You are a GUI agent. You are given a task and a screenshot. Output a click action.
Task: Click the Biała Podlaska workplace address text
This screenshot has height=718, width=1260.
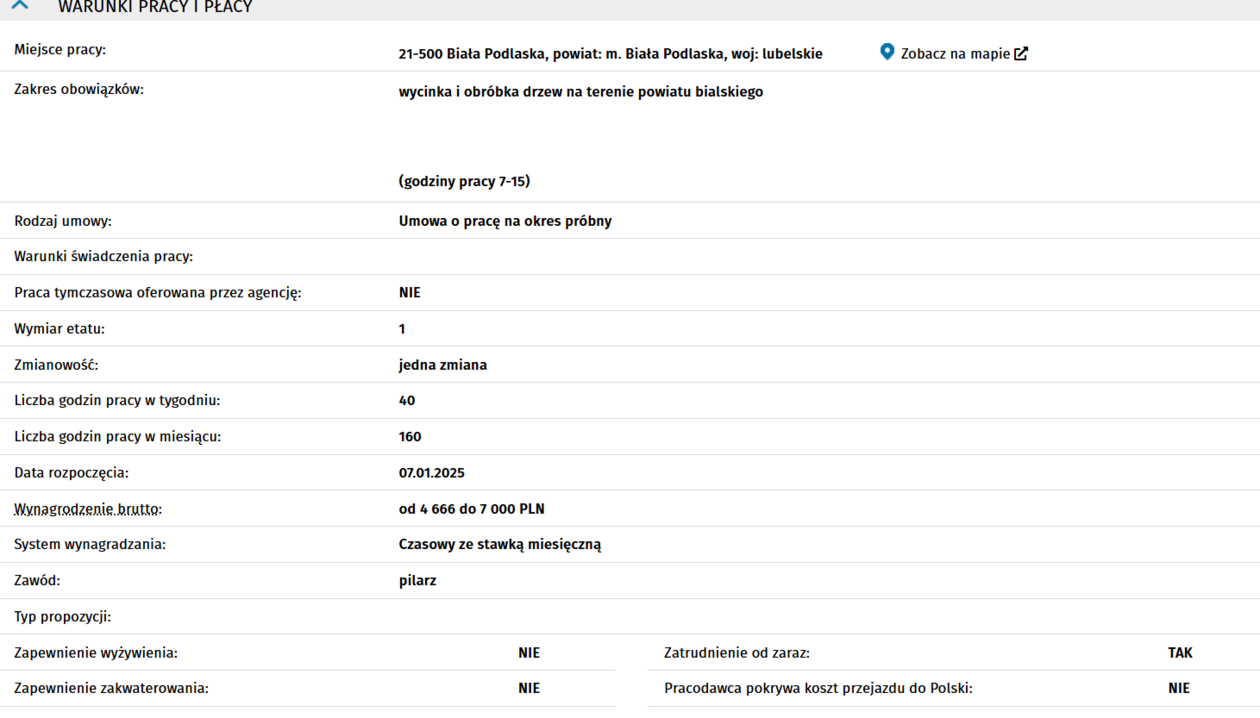coord(610,54)
